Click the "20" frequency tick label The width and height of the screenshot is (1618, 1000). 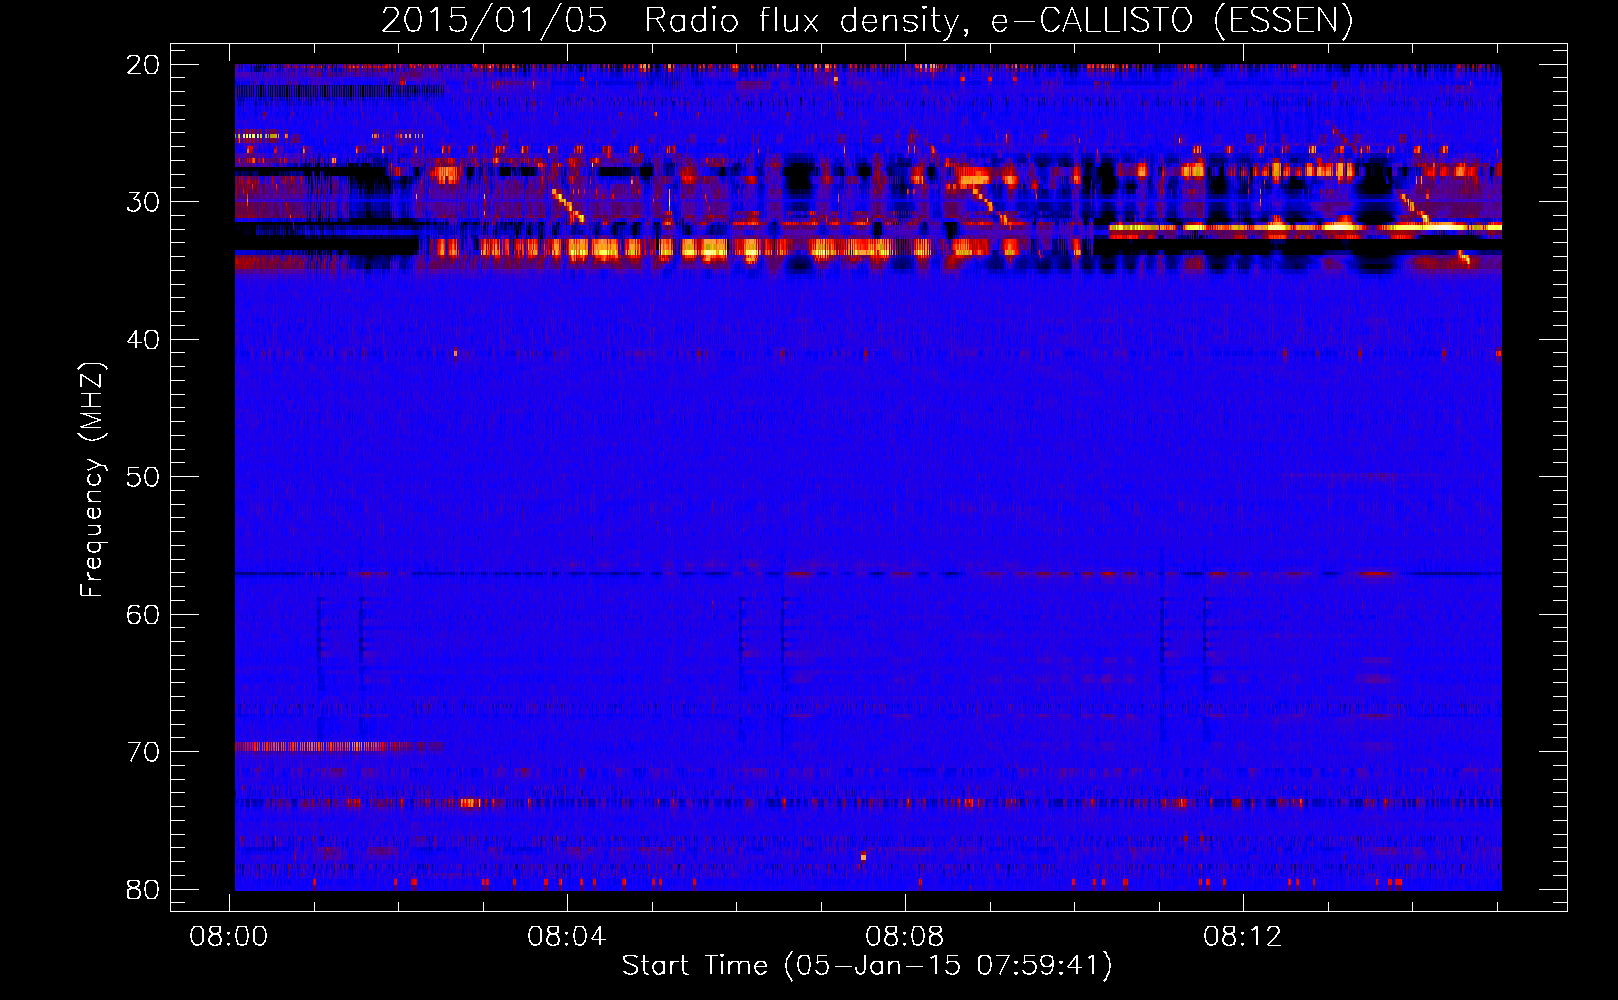coord(144,65)
